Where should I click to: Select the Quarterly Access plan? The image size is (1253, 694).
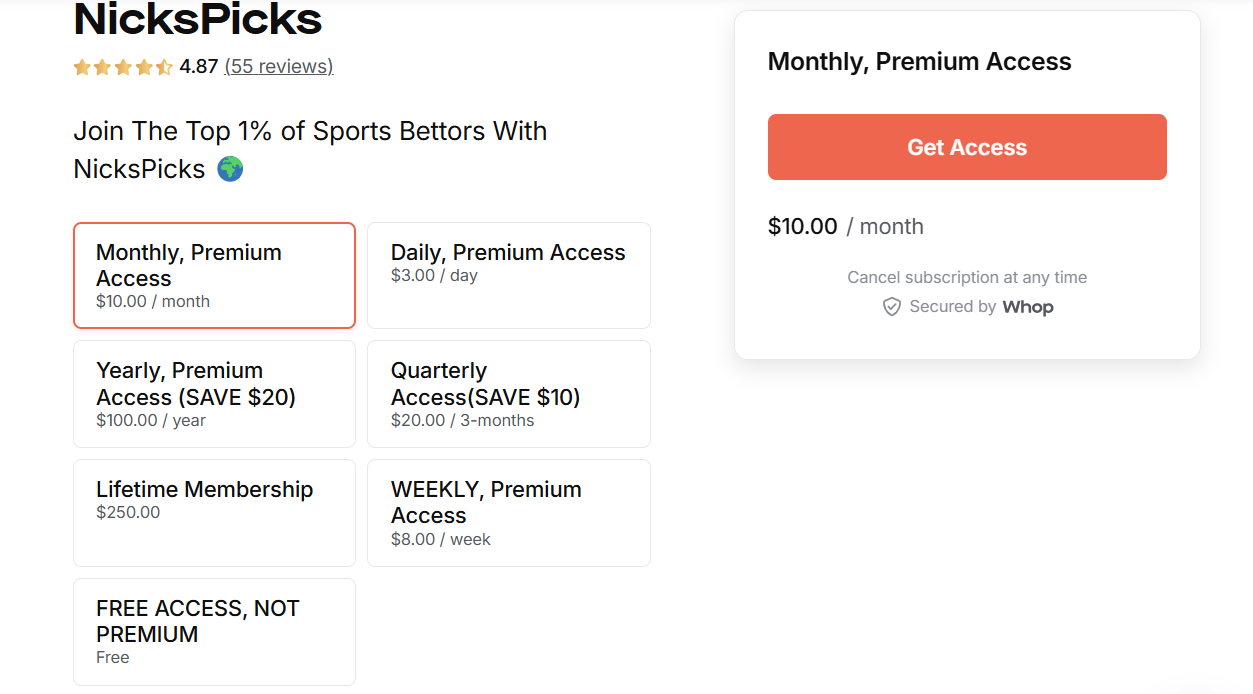508,393
